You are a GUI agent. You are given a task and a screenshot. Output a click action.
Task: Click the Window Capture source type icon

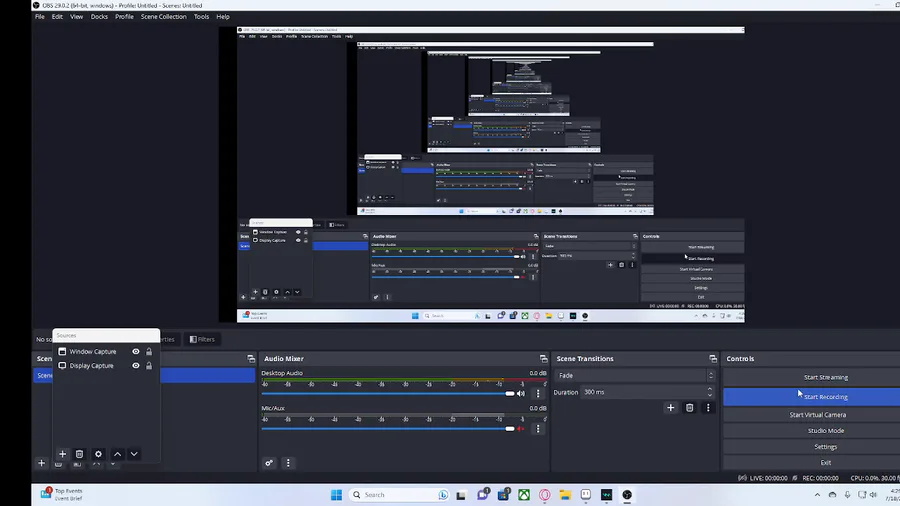(62, 352)
